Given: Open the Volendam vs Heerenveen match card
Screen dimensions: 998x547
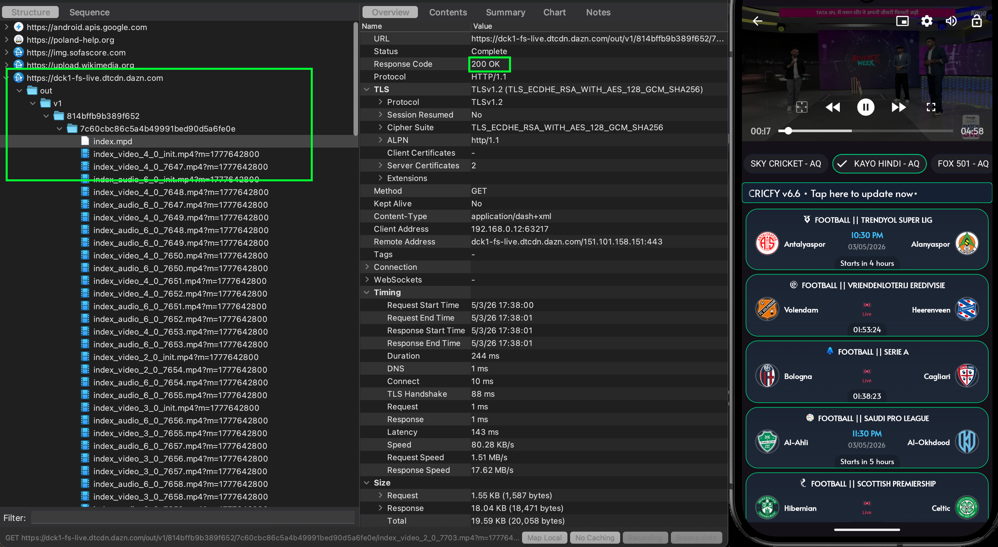Looking at the screenshot, I should click(867, 306).
